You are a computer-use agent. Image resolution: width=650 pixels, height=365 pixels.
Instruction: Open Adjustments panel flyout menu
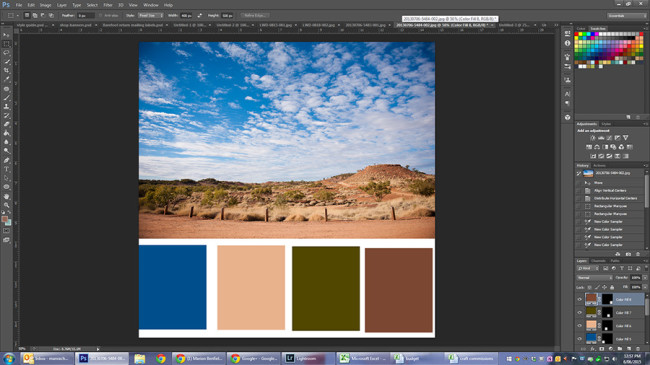(x=645, y=124)
